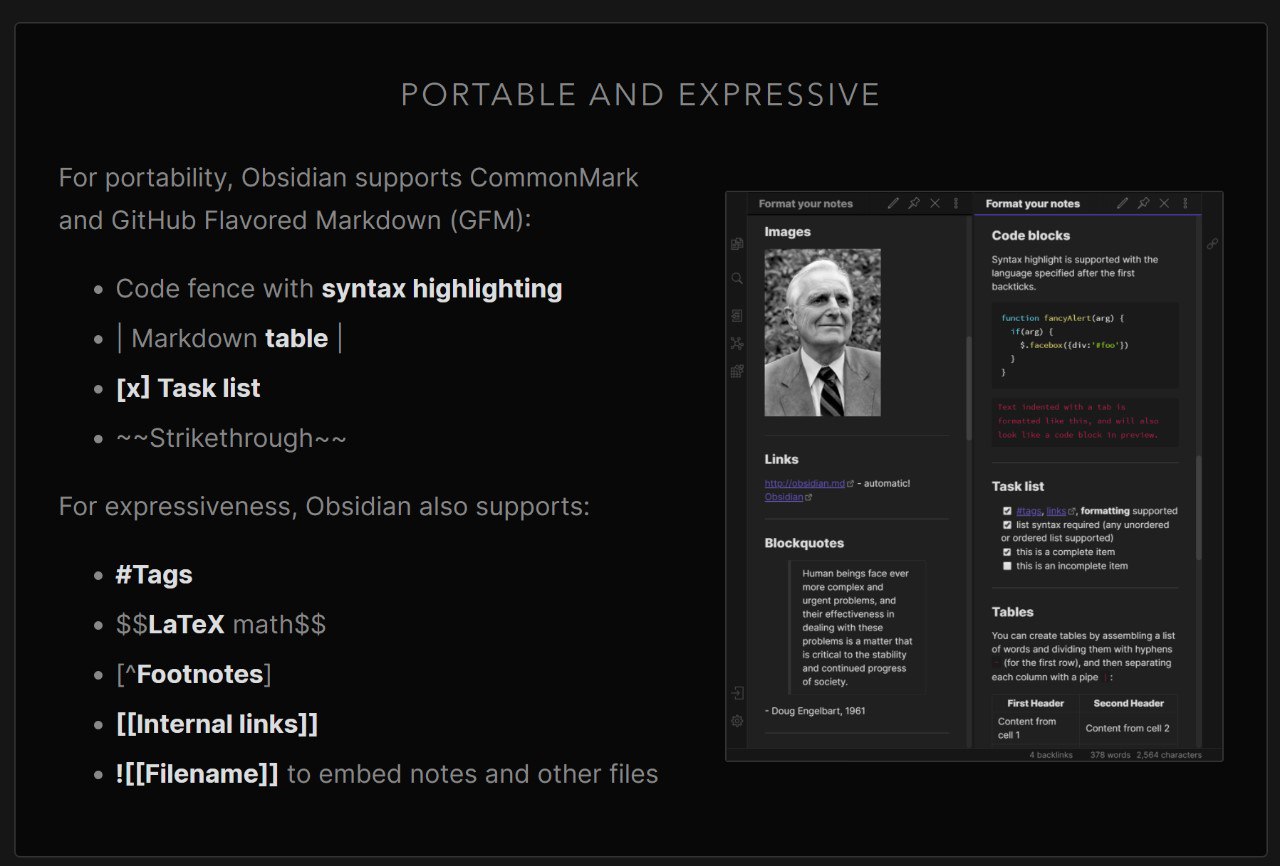Image resolution: width=1280 pixels, height=866 pixels.
Task: Click the link icon on the right sidebar
Action: pos(1212,243)
